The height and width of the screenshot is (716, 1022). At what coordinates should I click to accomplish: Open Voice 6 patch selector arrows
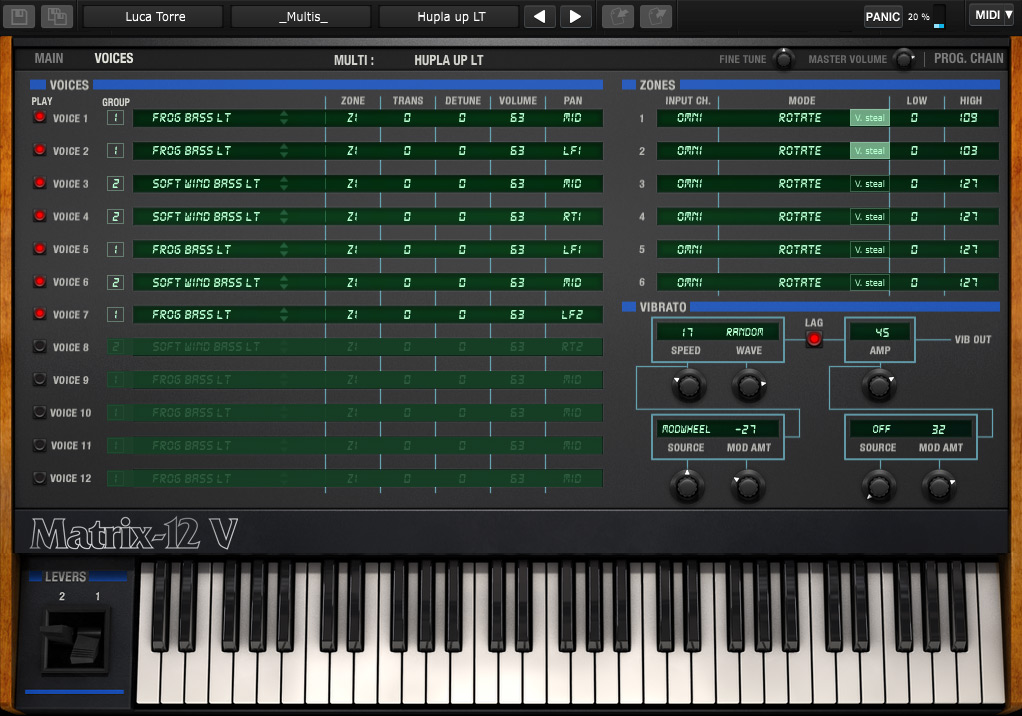click(x=284, y=282)
